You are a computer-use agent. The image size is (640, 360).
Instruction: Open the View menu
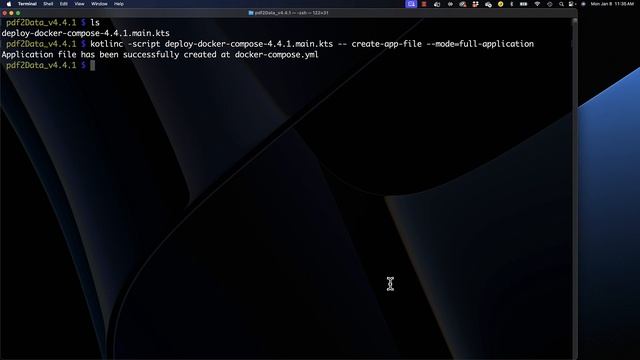point(79,4)
